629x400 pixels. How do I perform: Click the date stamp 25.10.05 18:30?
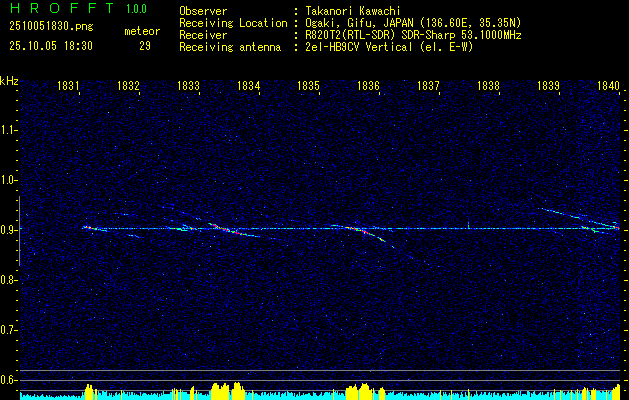pos(51,46)
